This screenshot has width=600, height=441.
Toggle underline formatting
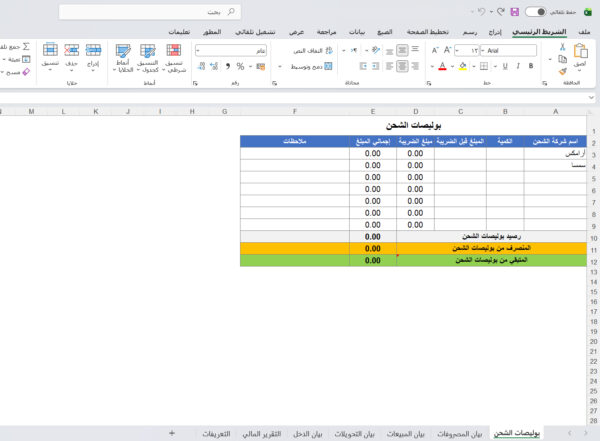point(505,66)
